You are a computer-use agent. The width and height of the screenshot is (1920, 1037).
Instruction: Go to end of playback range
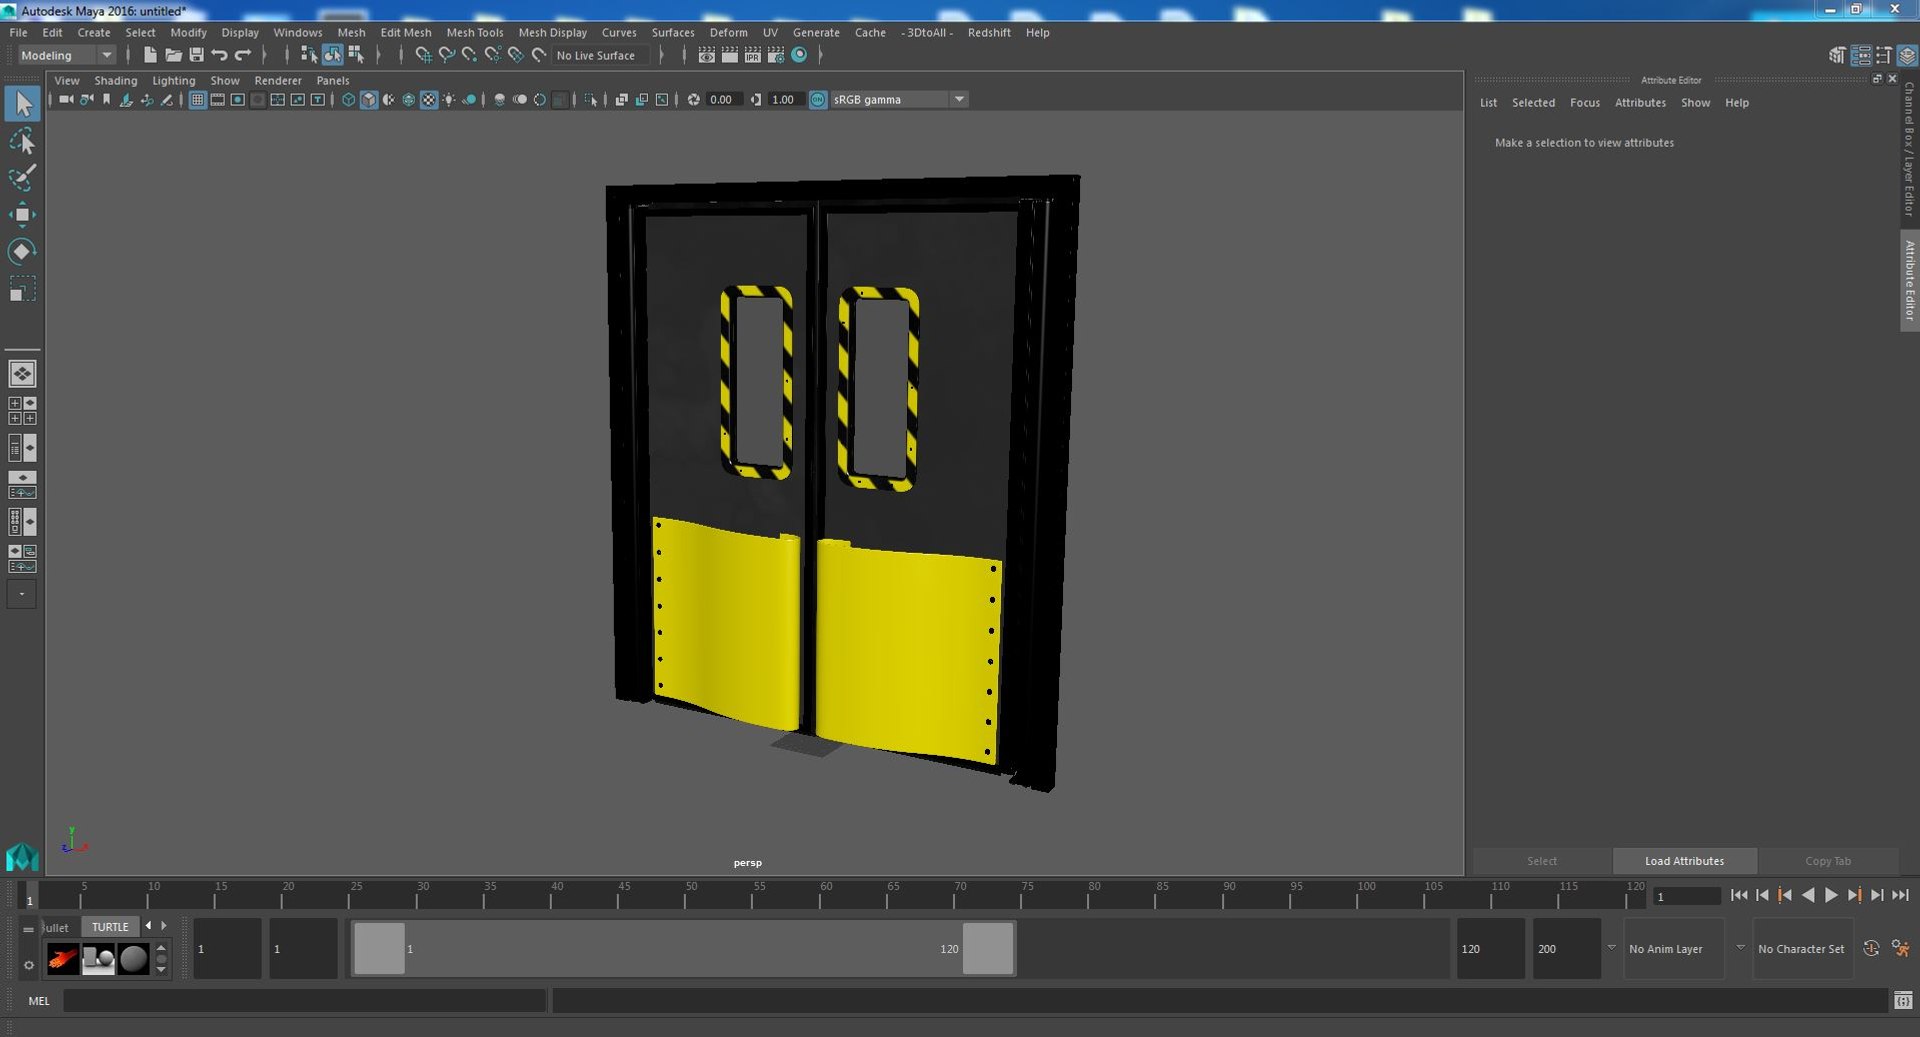tap(1901, 895)
